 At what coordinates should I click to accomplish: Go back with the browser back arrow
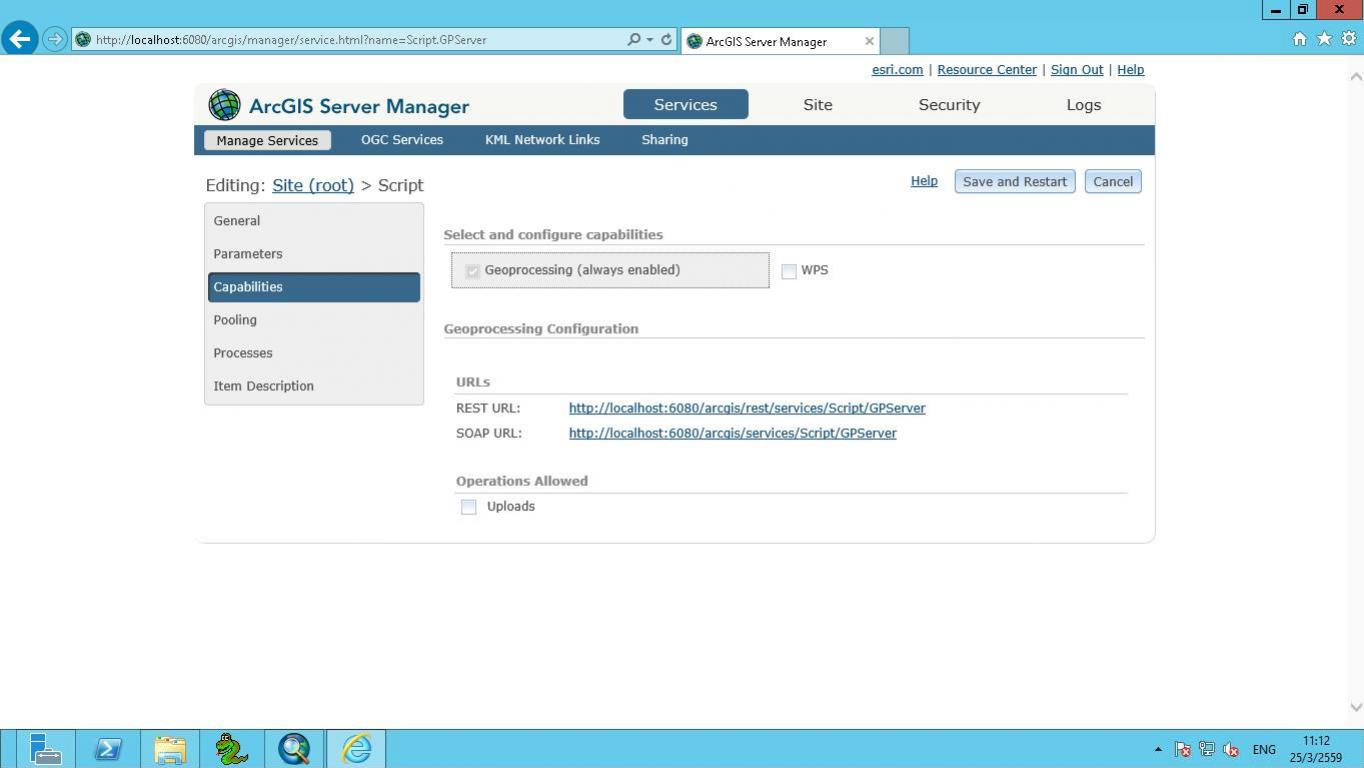[x=20, y=39]
